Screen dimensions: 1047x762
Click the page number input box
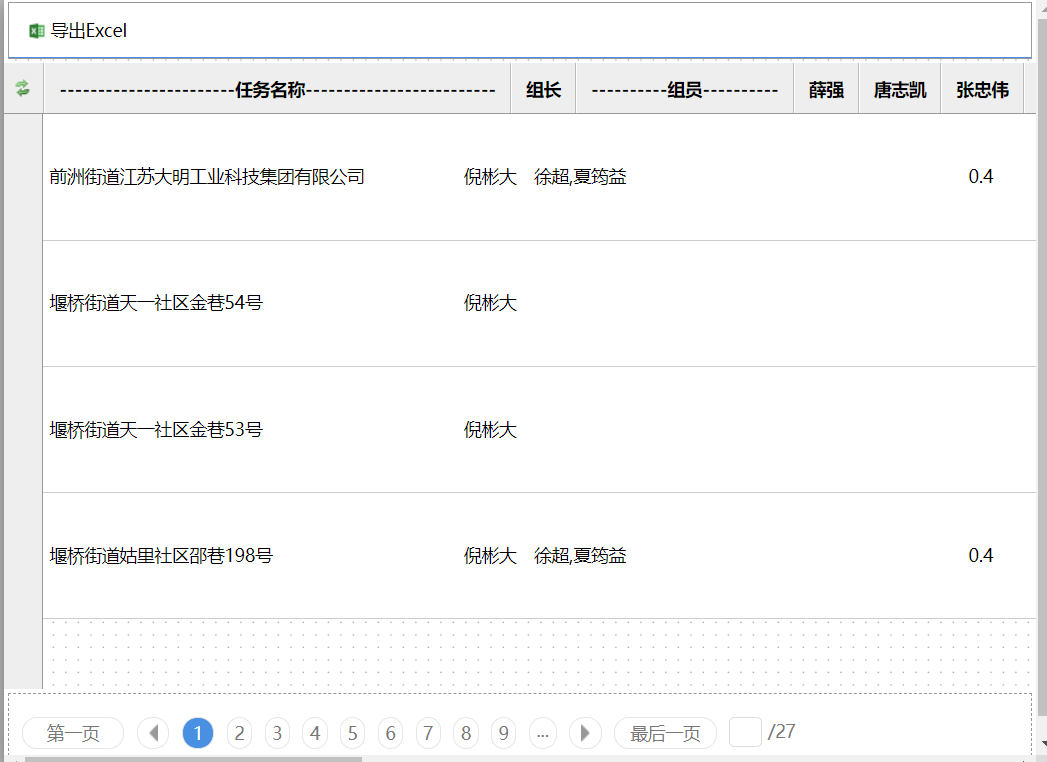[x=745, y=732]
